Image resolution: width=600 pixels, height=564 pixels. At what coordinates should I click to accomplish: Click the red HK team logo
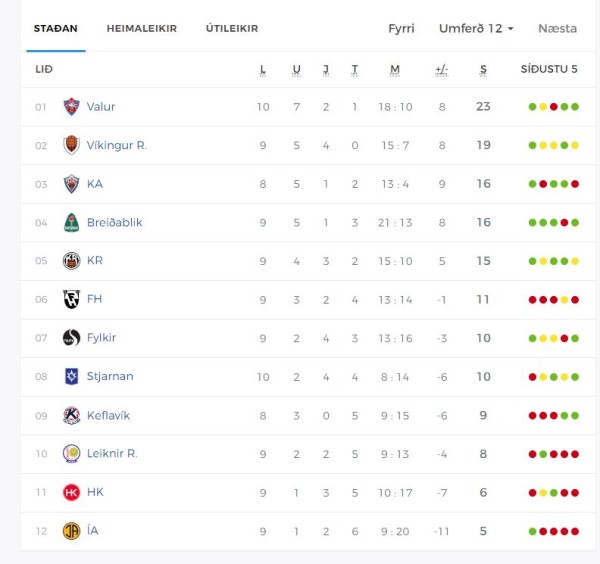click(x=71, y=492)
